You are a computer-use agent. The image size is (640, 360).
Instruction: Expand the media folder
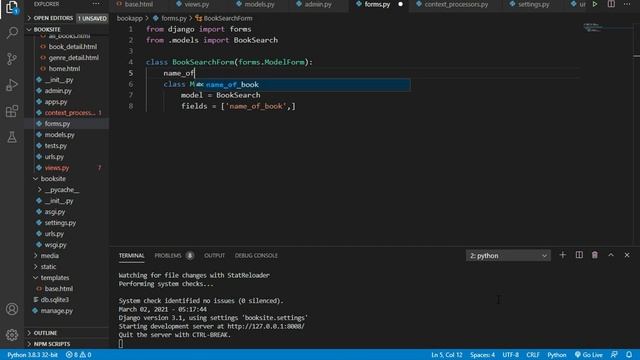pos(49,256)
